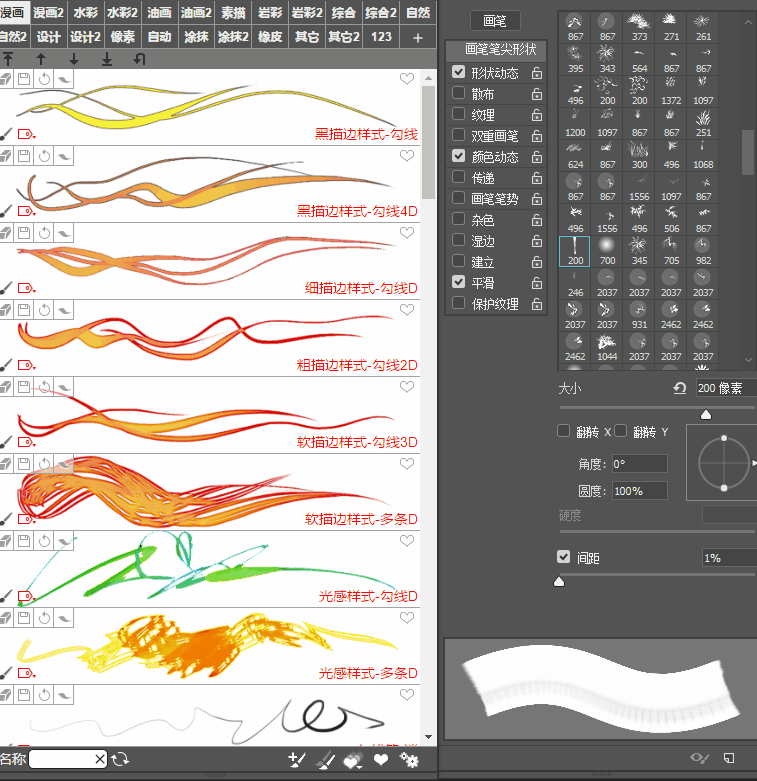Select 涂抹 brush tab
This screenshot has width=757, height=781.
click(x=196, y=37)
